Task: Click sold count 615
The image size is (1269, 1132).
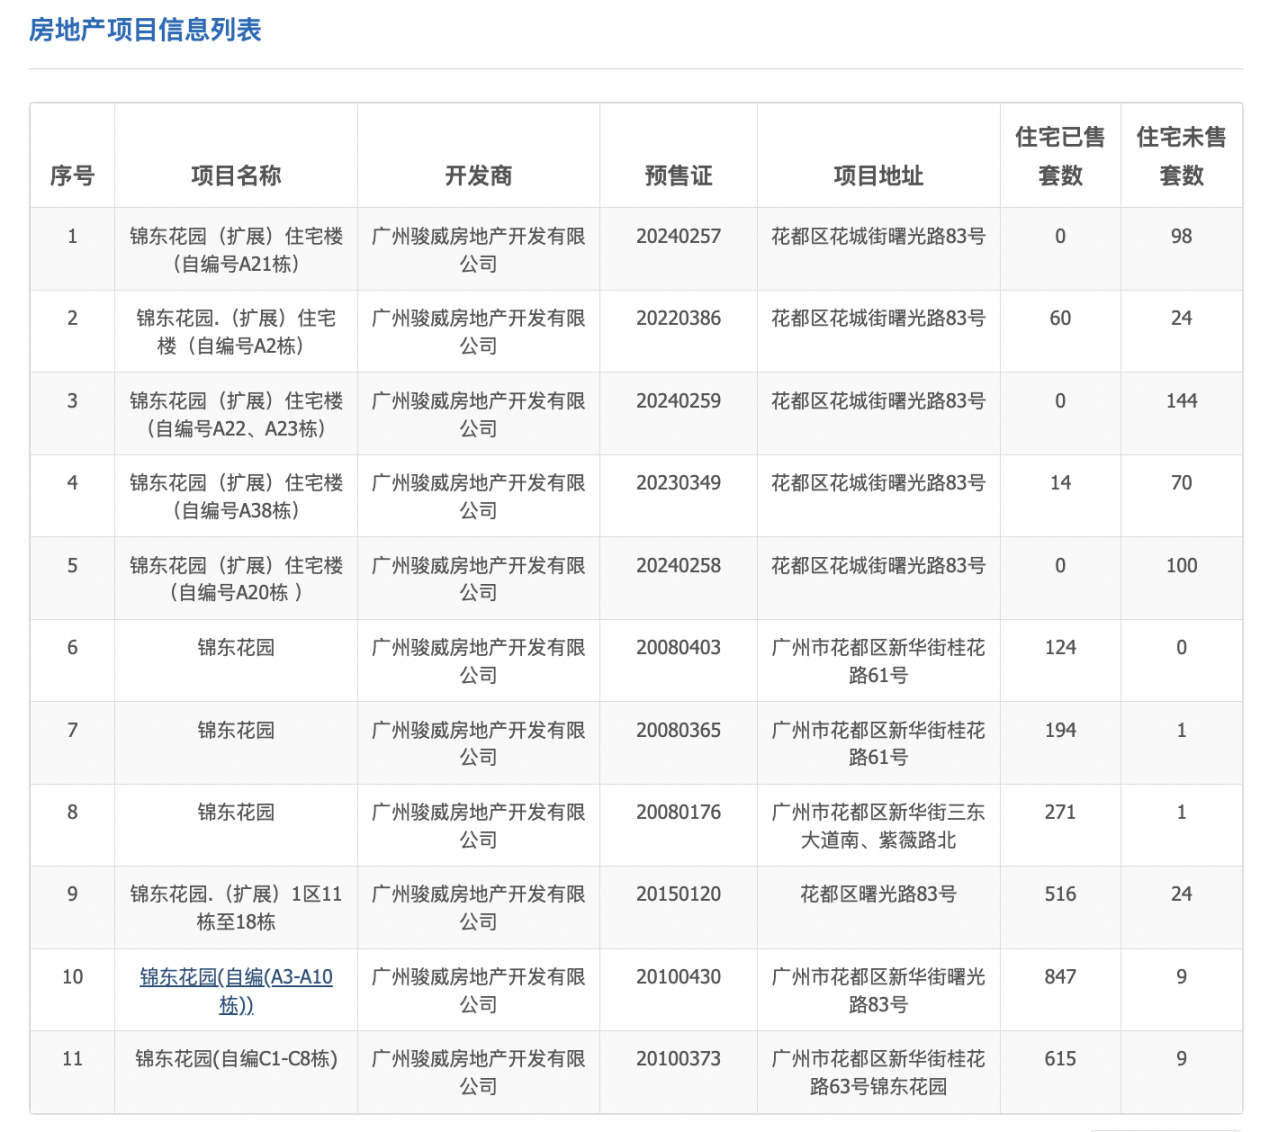Action: click(x=1060, y=1059)
